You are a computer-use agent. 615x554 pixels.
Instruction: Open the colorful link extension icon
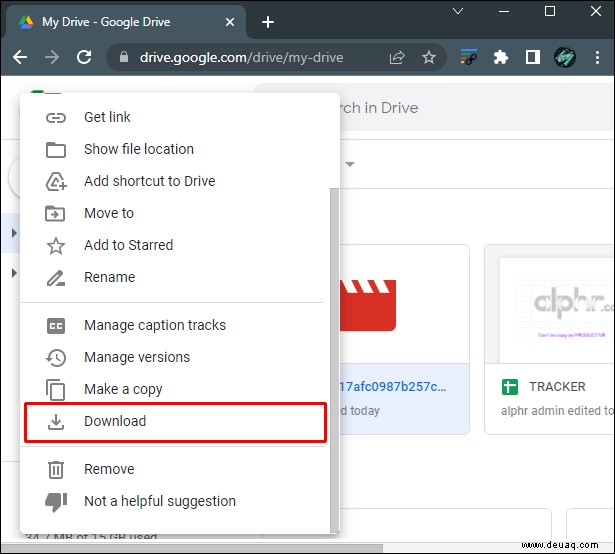(468, 57)
